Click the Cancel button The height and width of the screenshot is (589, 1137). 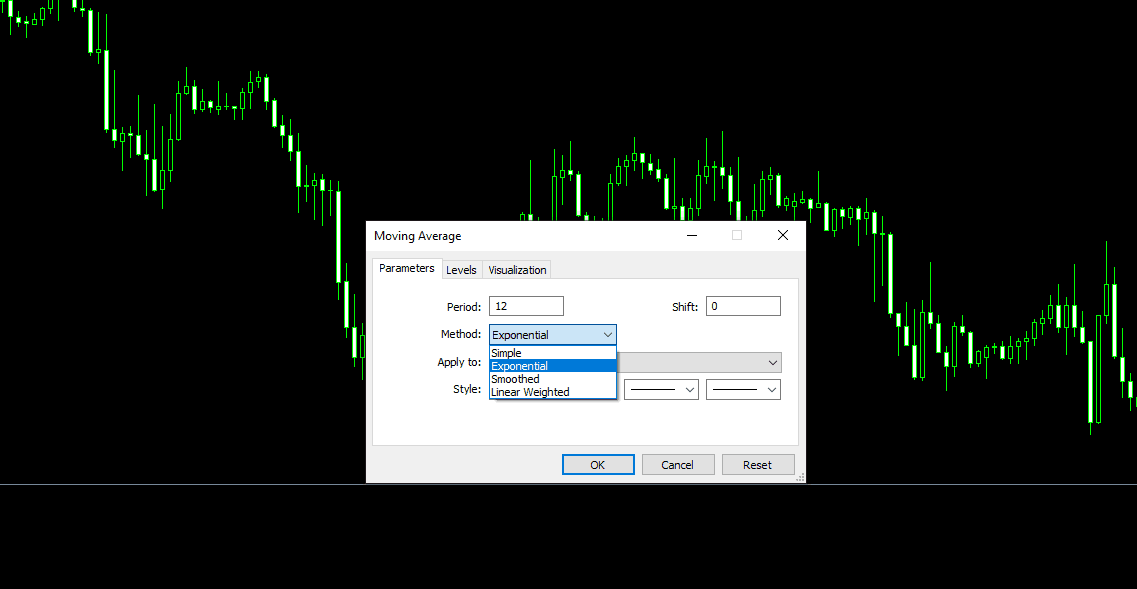pyautogui.click(x=678, y=465)
